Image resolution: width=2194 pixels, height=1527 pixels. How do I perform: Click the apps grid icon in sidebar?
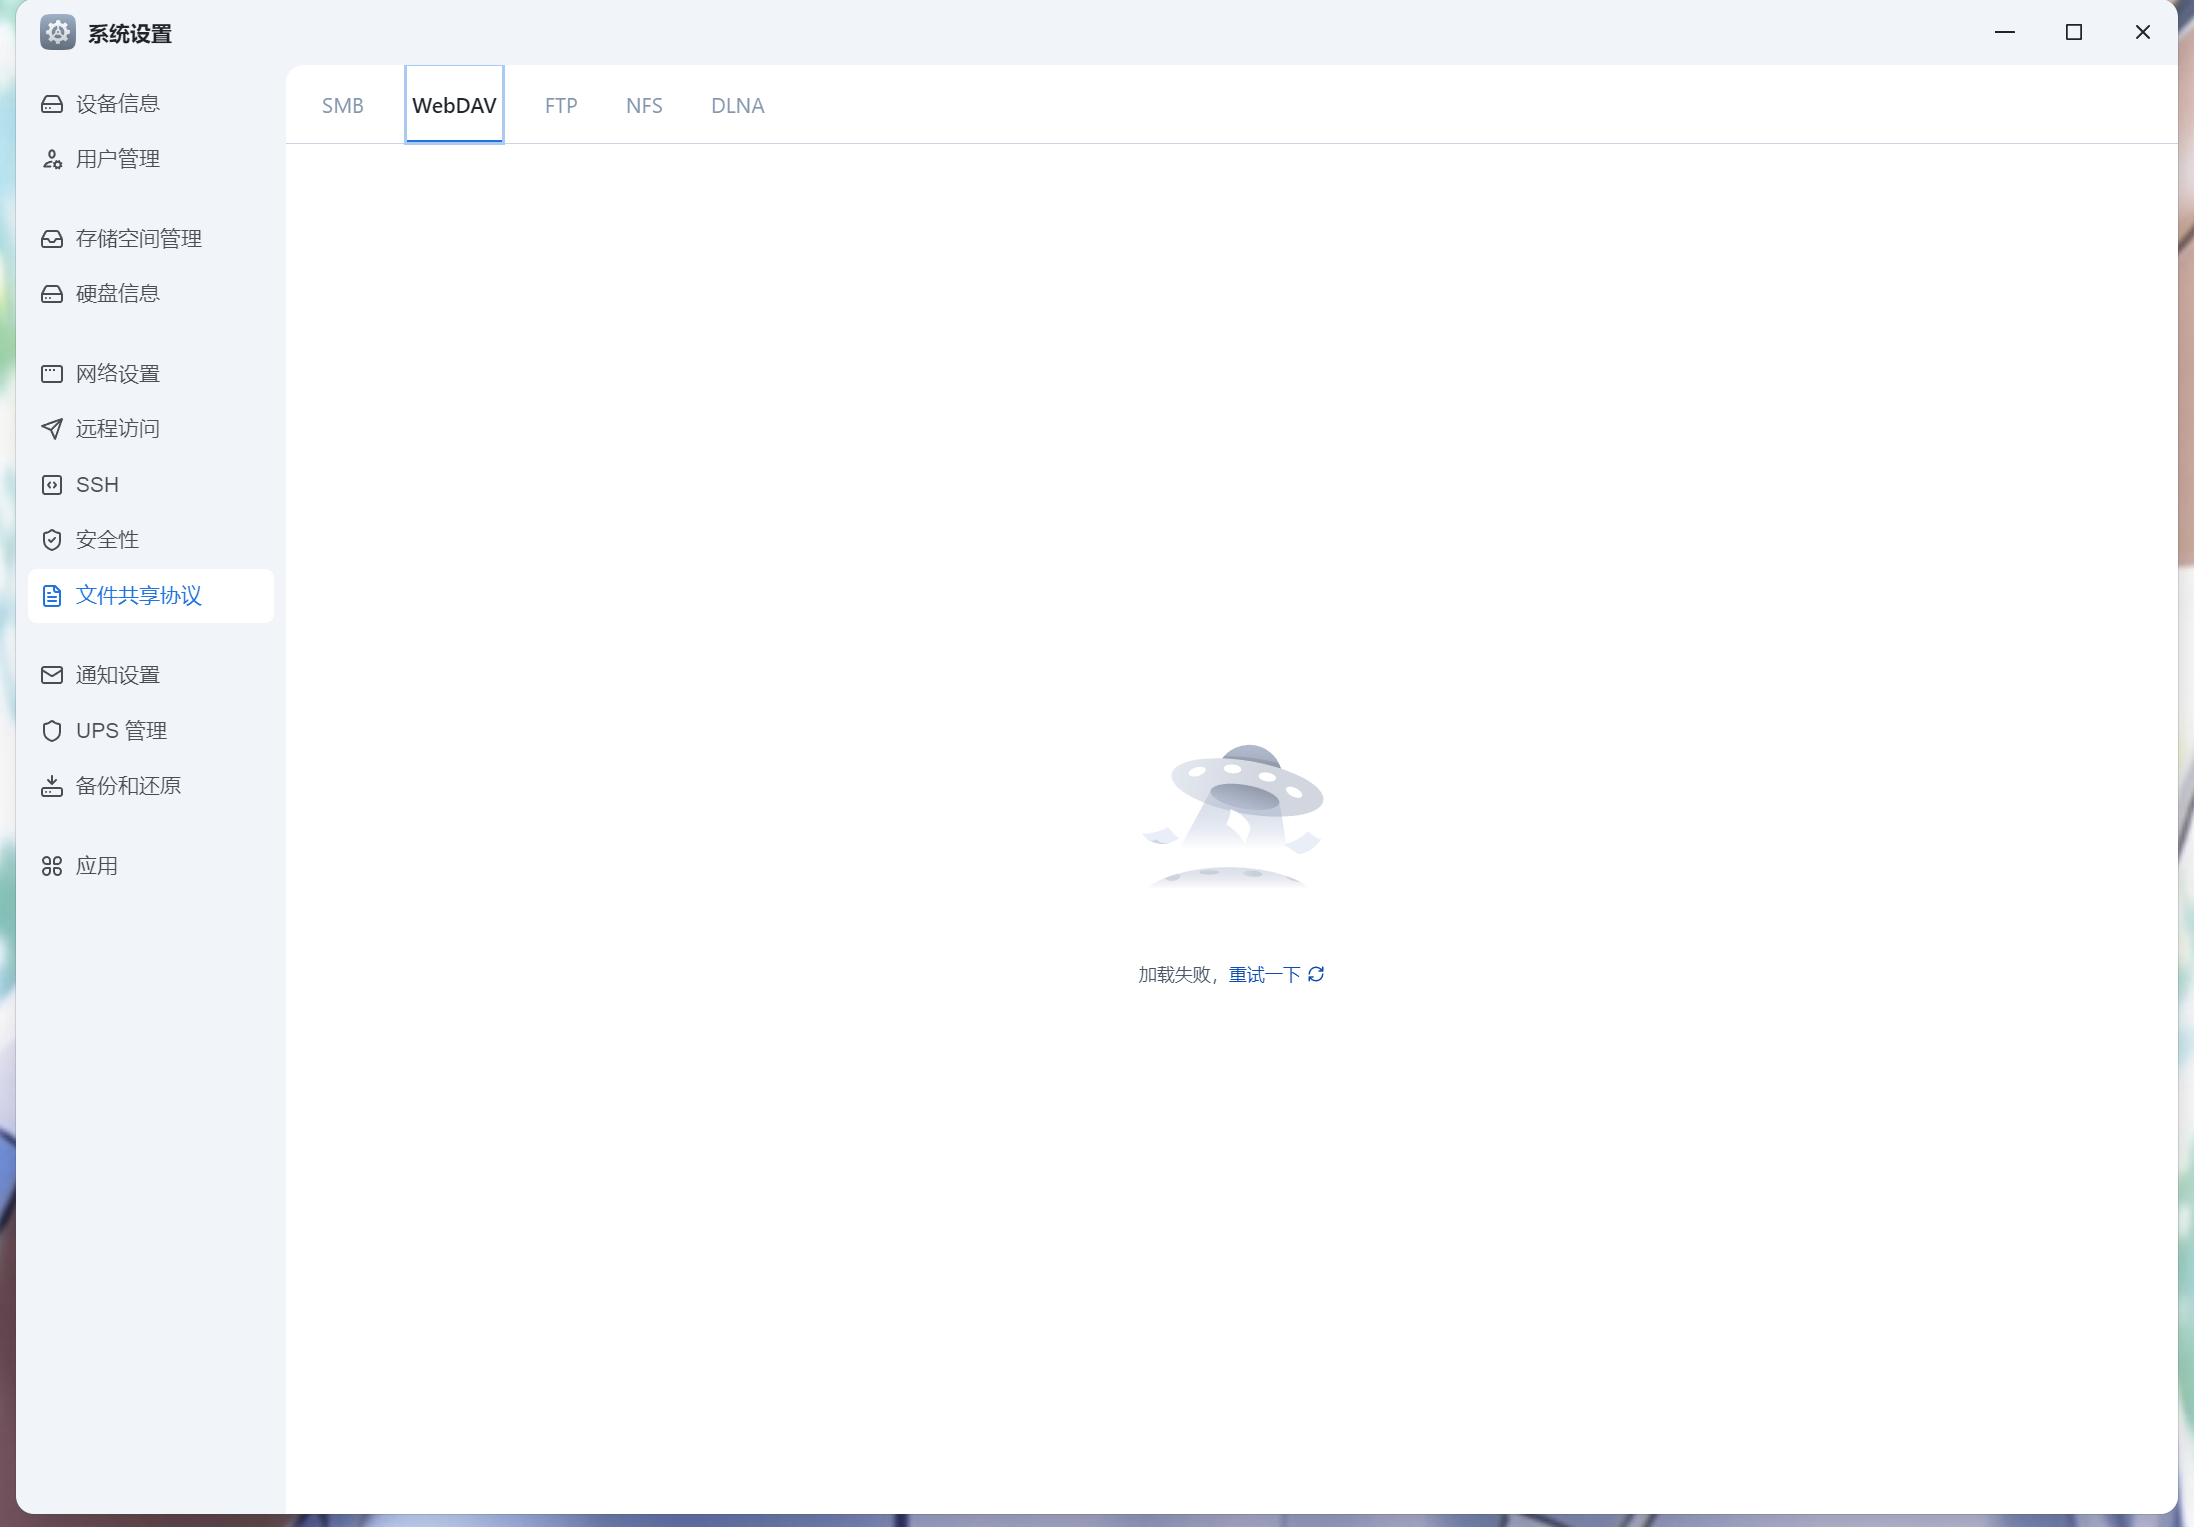pyautogui.click(x=52, y=866)
